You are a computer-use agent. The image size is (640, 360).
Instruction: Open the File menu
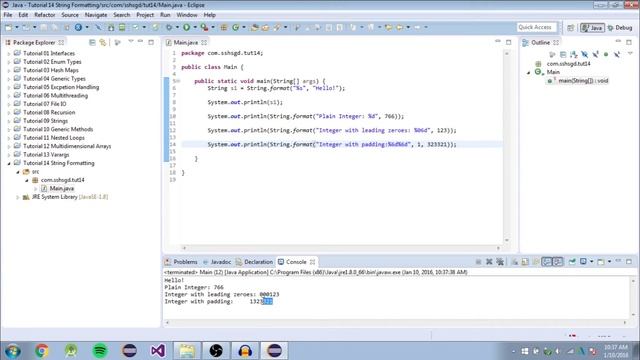coord(8,15)
